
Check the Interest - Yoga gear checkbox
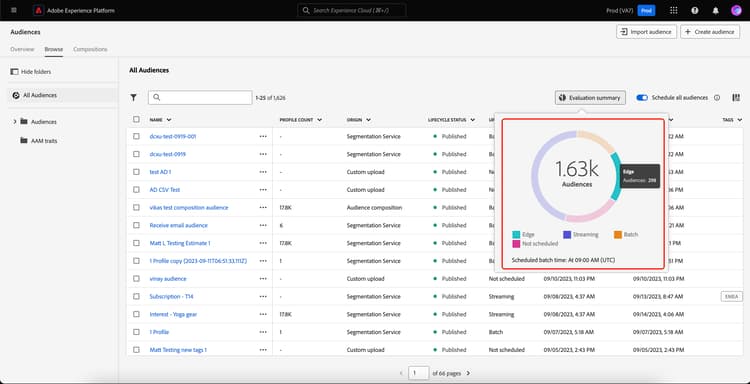pos(136,314)
